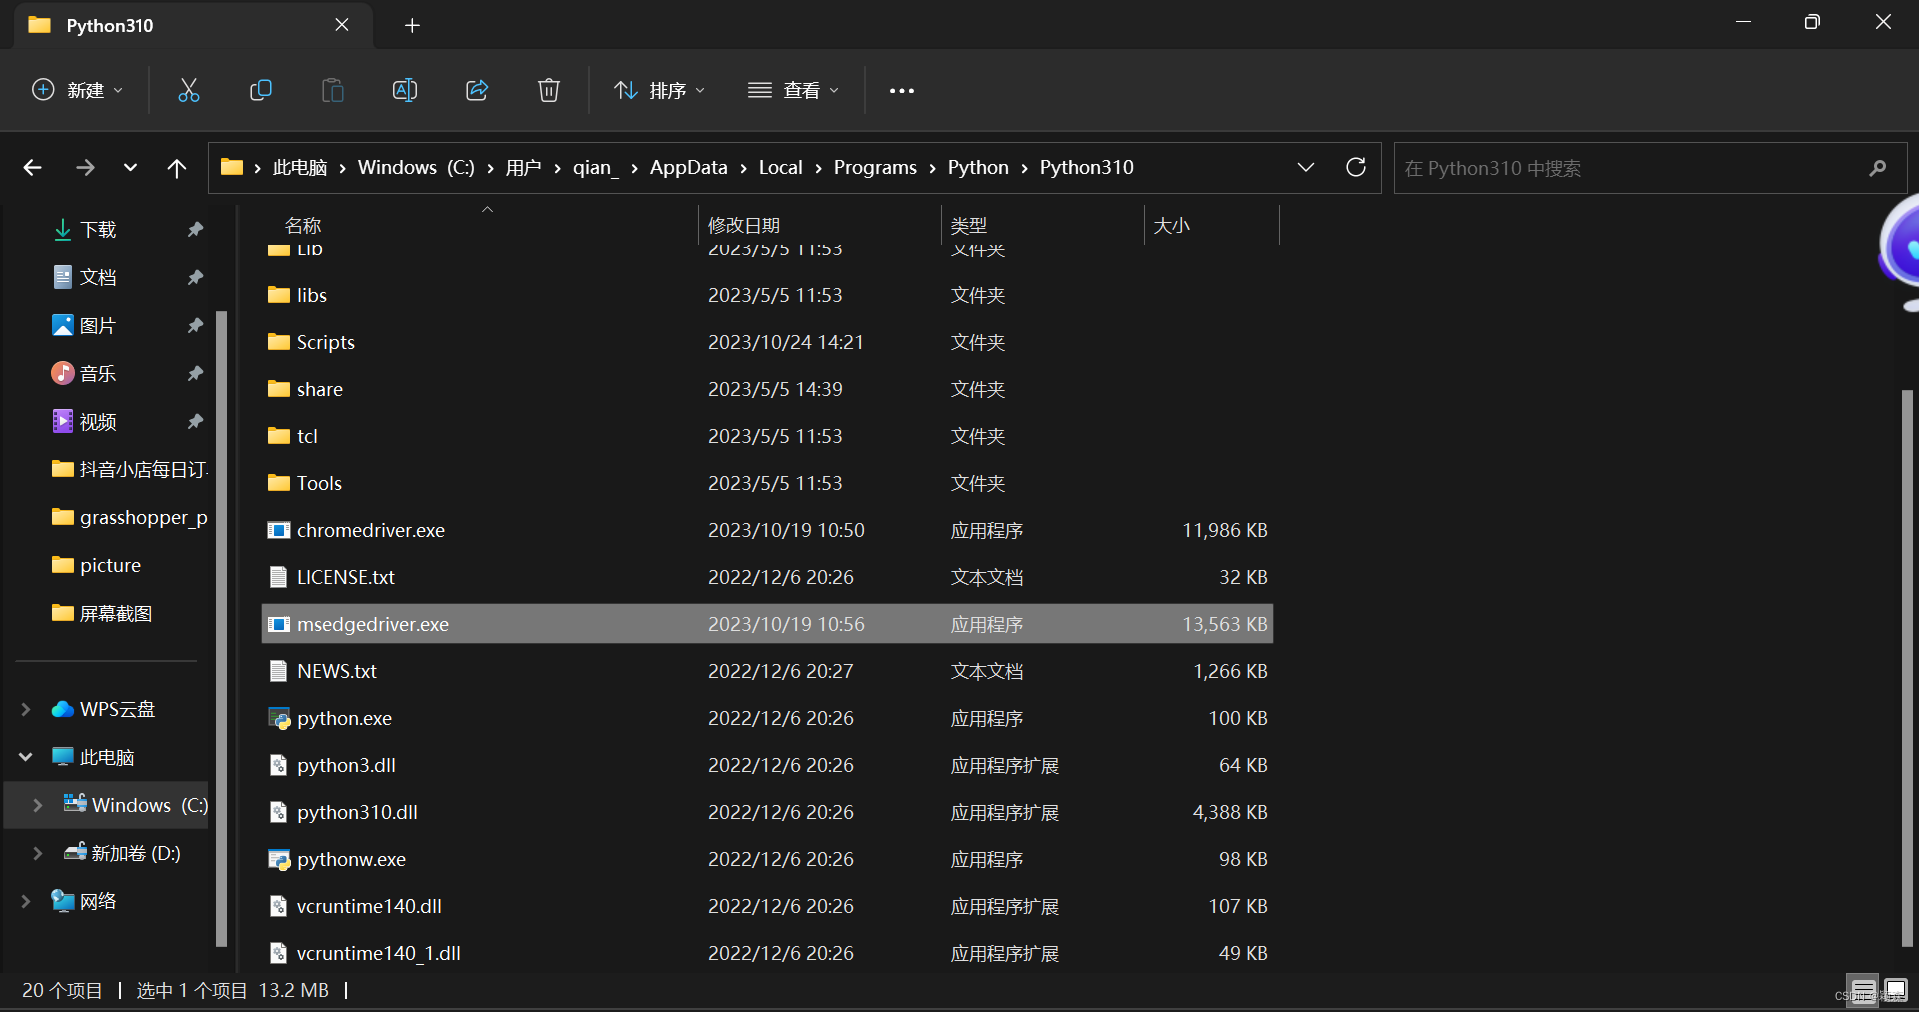Sort by 修改日期 column header
This screenshot has height=1012, width=1919.
pyautogui.click(x=744, y=225)
